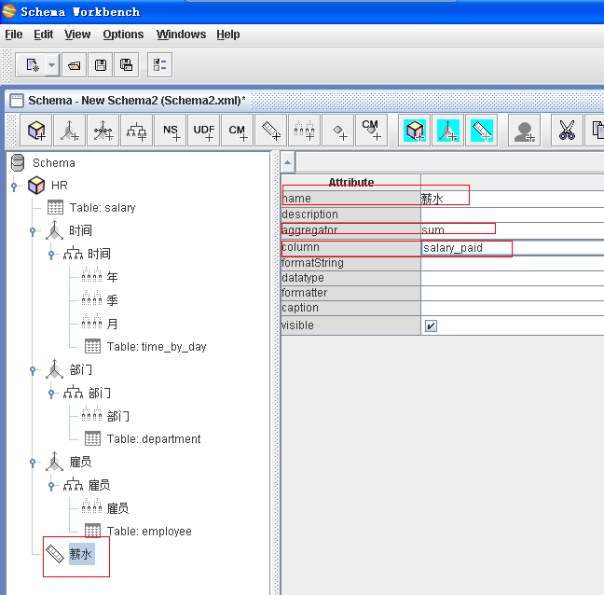
Task: Click the up arrow button above attributes
Action: pyautogui.click(x=288, y=162)
